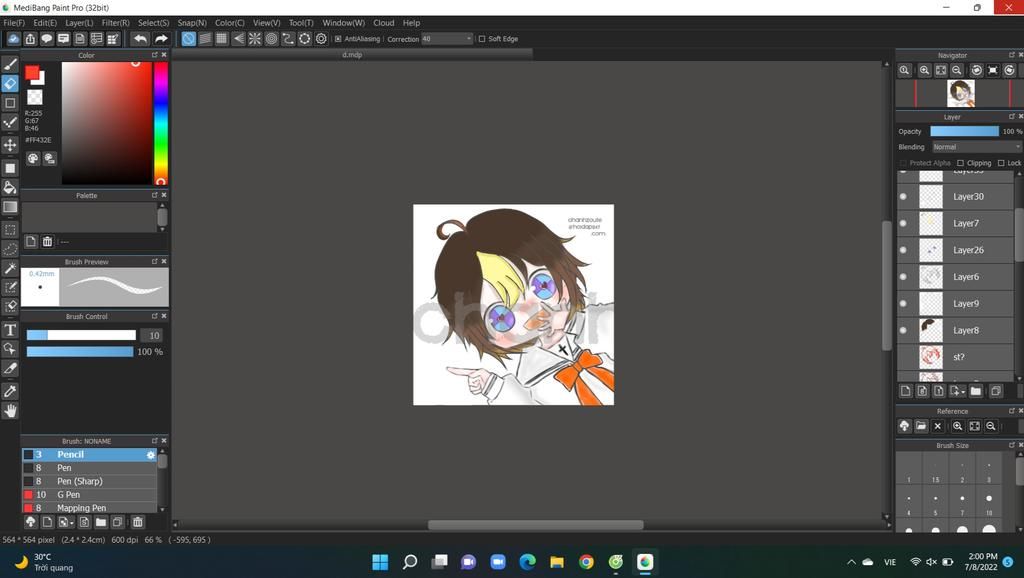Select the Bucket fill tool
Screen dimensions: 1024x578
[10, 188]
